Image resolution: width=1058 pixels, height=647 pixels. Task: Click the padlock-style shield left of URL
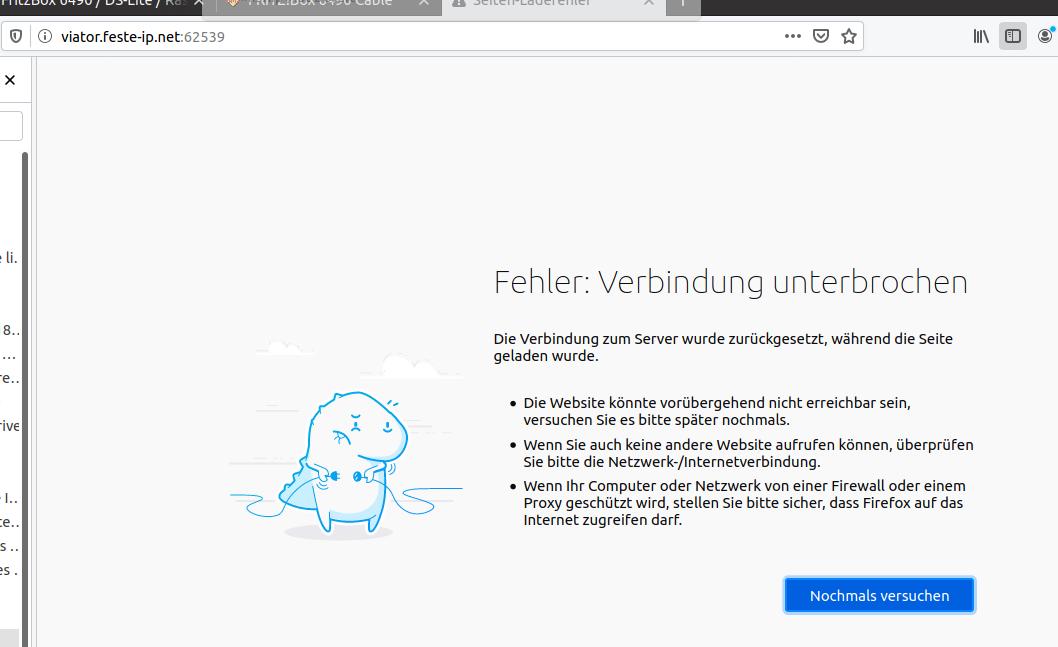pyautogui.click(x=15, y=36)
